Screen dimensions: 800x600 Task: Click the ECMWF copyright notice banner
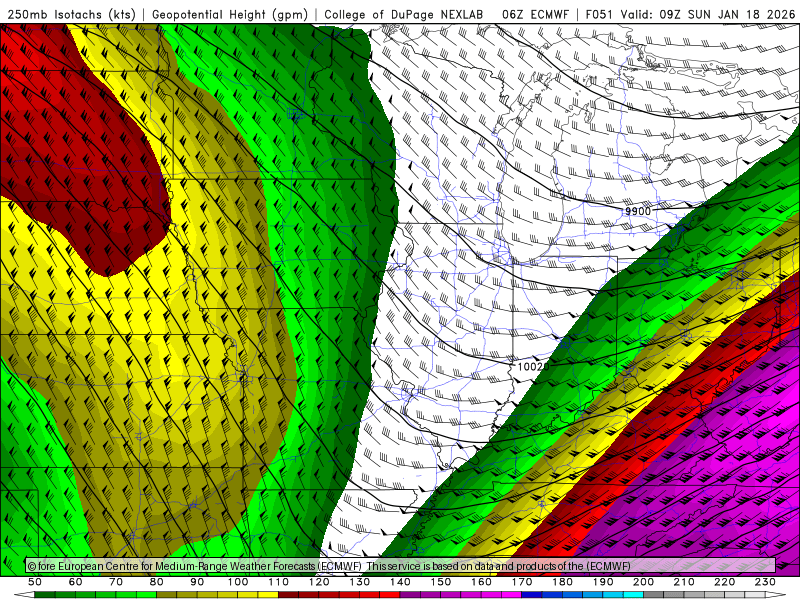click(401, 566)
